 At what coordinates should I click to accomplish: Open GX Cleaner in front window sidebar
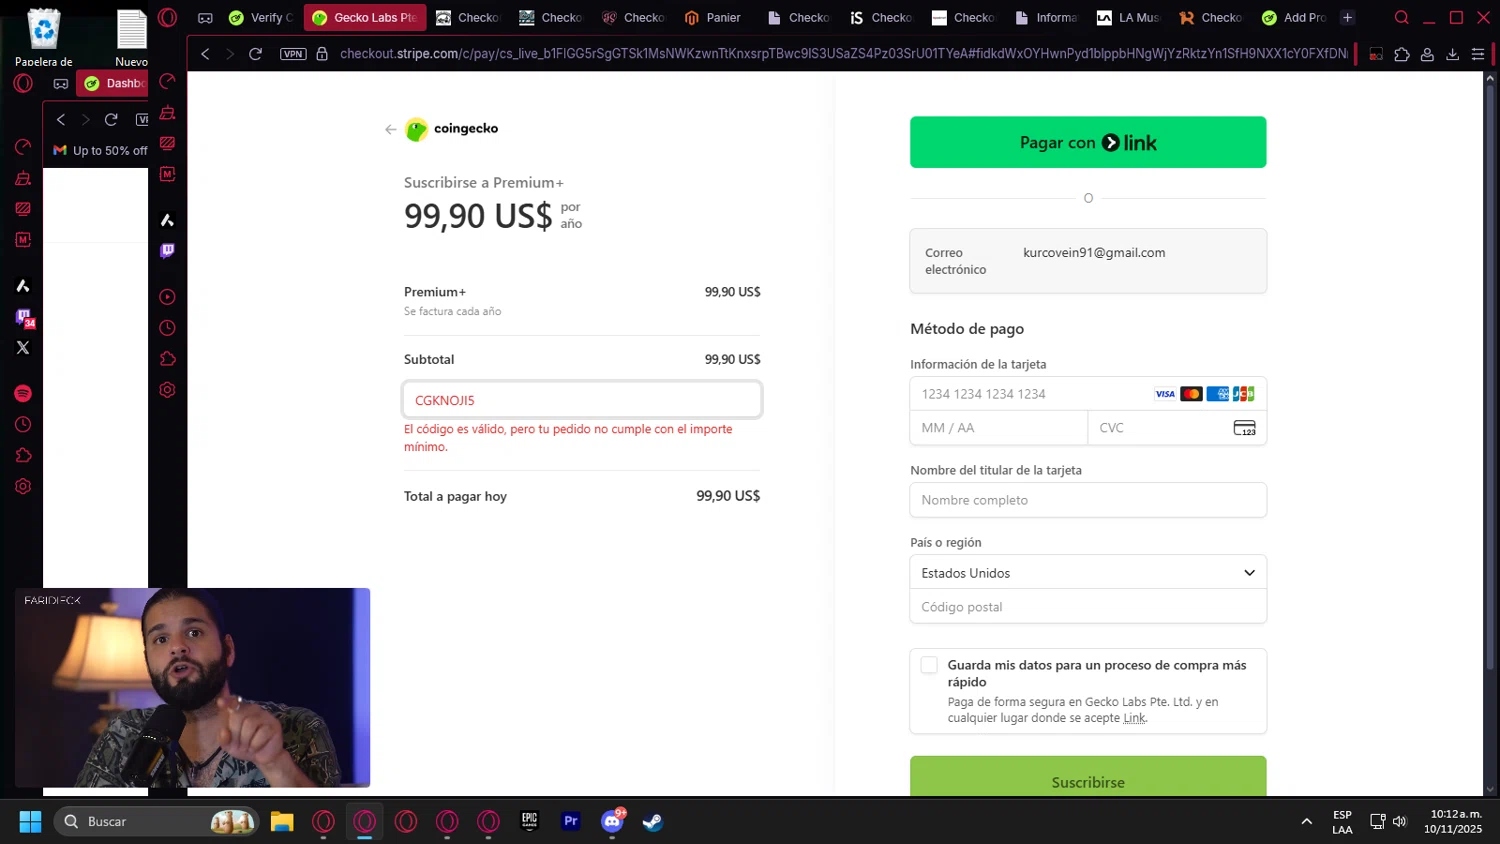167,112
